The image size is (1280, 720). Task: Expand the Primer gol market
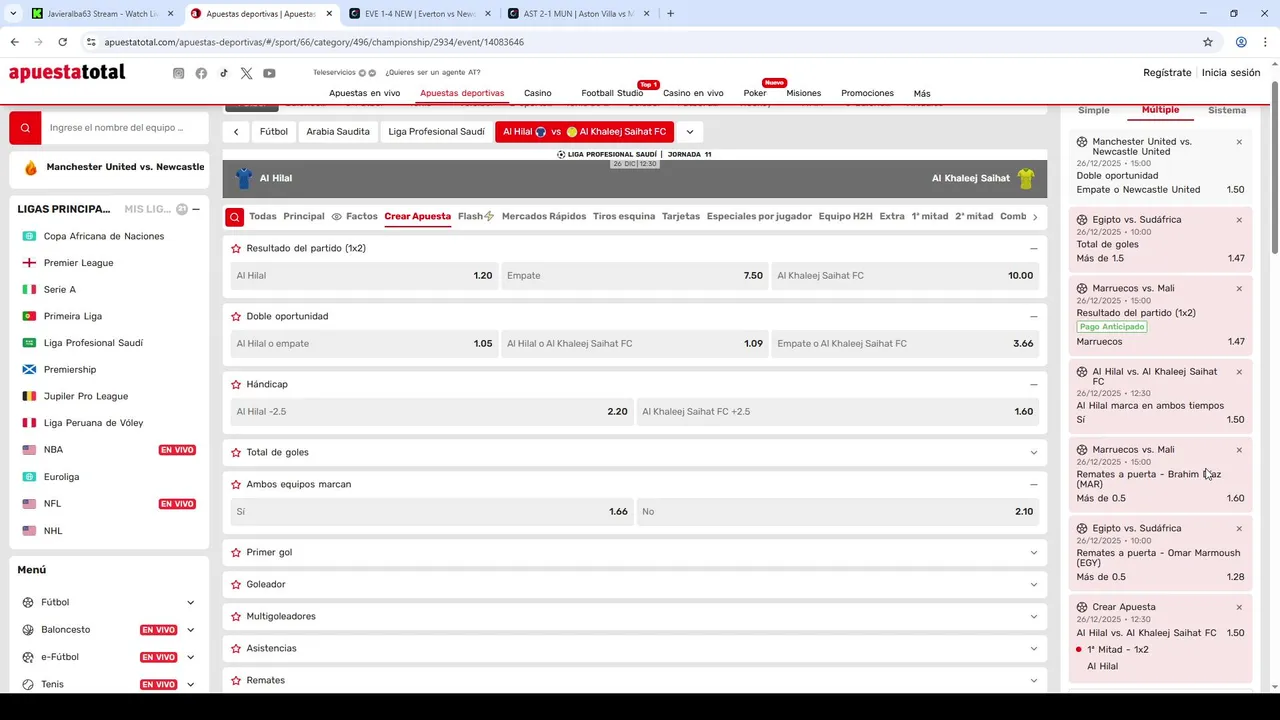[1033, 552]
